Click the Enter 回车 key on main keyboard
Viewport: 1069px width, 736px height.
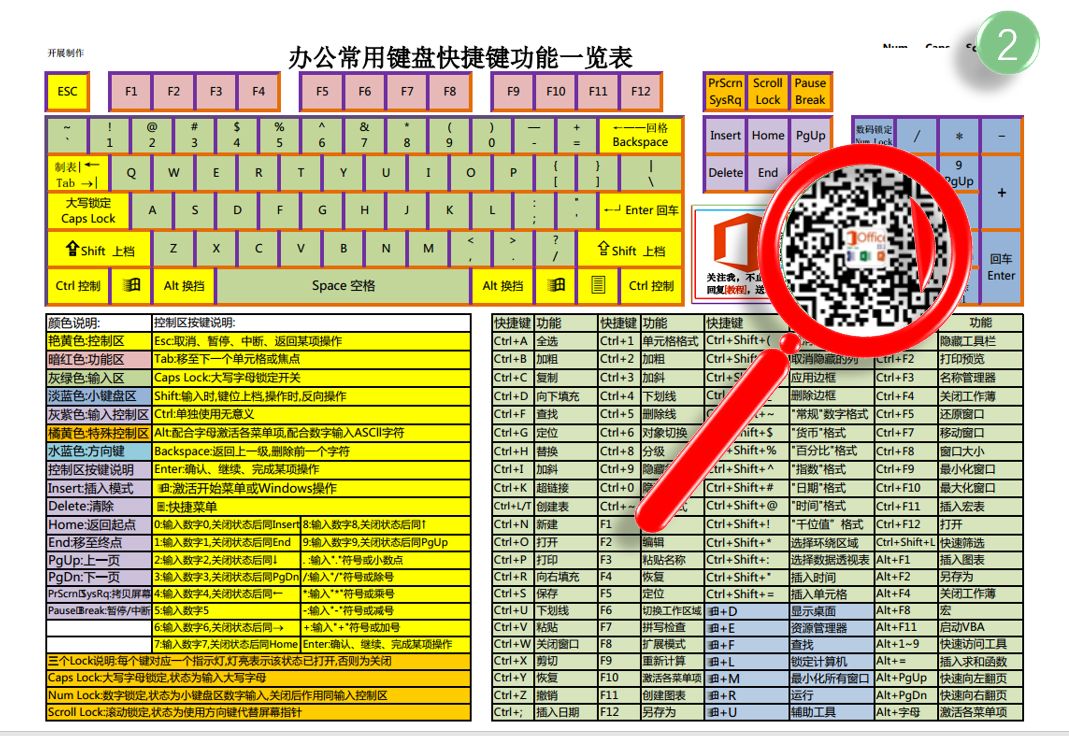click(x=640, y=211)
